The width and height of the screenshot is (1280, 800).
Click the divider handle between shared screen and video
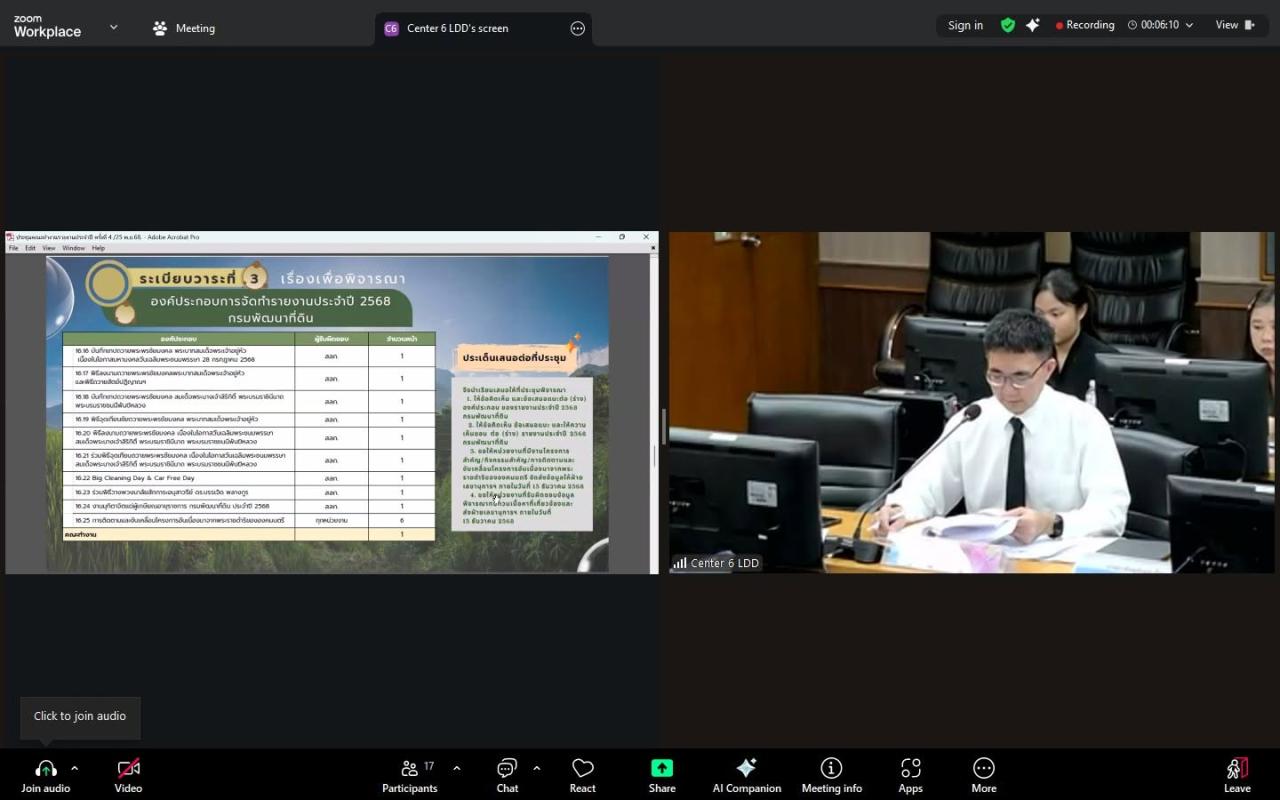coord(664,427)
